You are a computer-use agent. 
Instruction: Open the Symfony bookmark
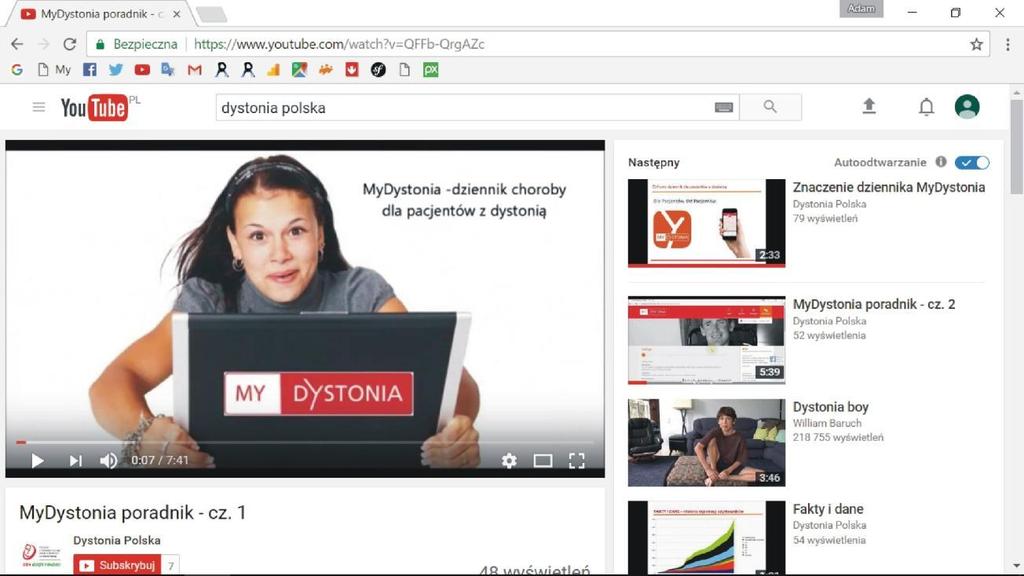point(378,70)
